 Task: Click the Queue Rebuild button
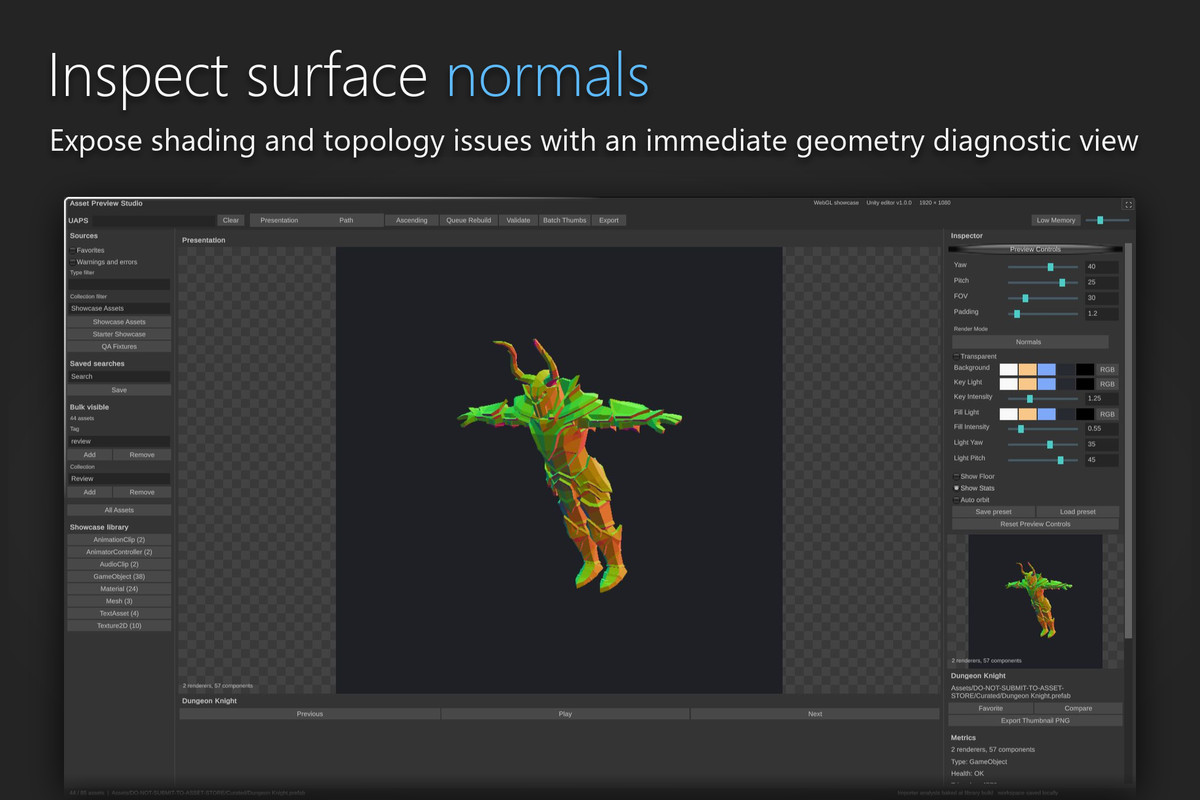[x=469, y=220]
